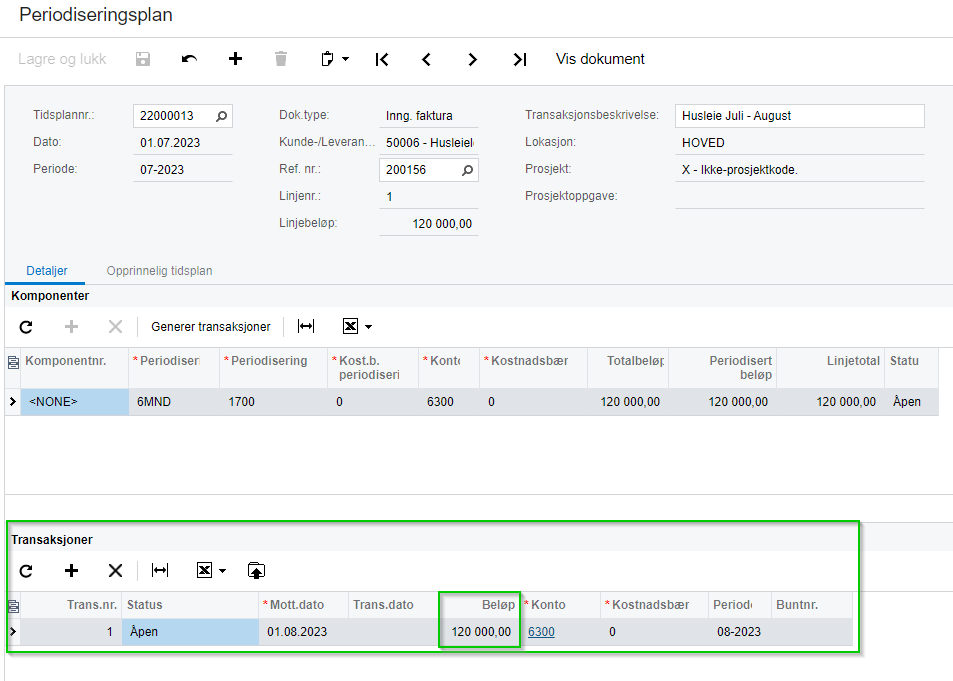
Task: Fit columns in Komponenter grid
Action: pos(306,326)
